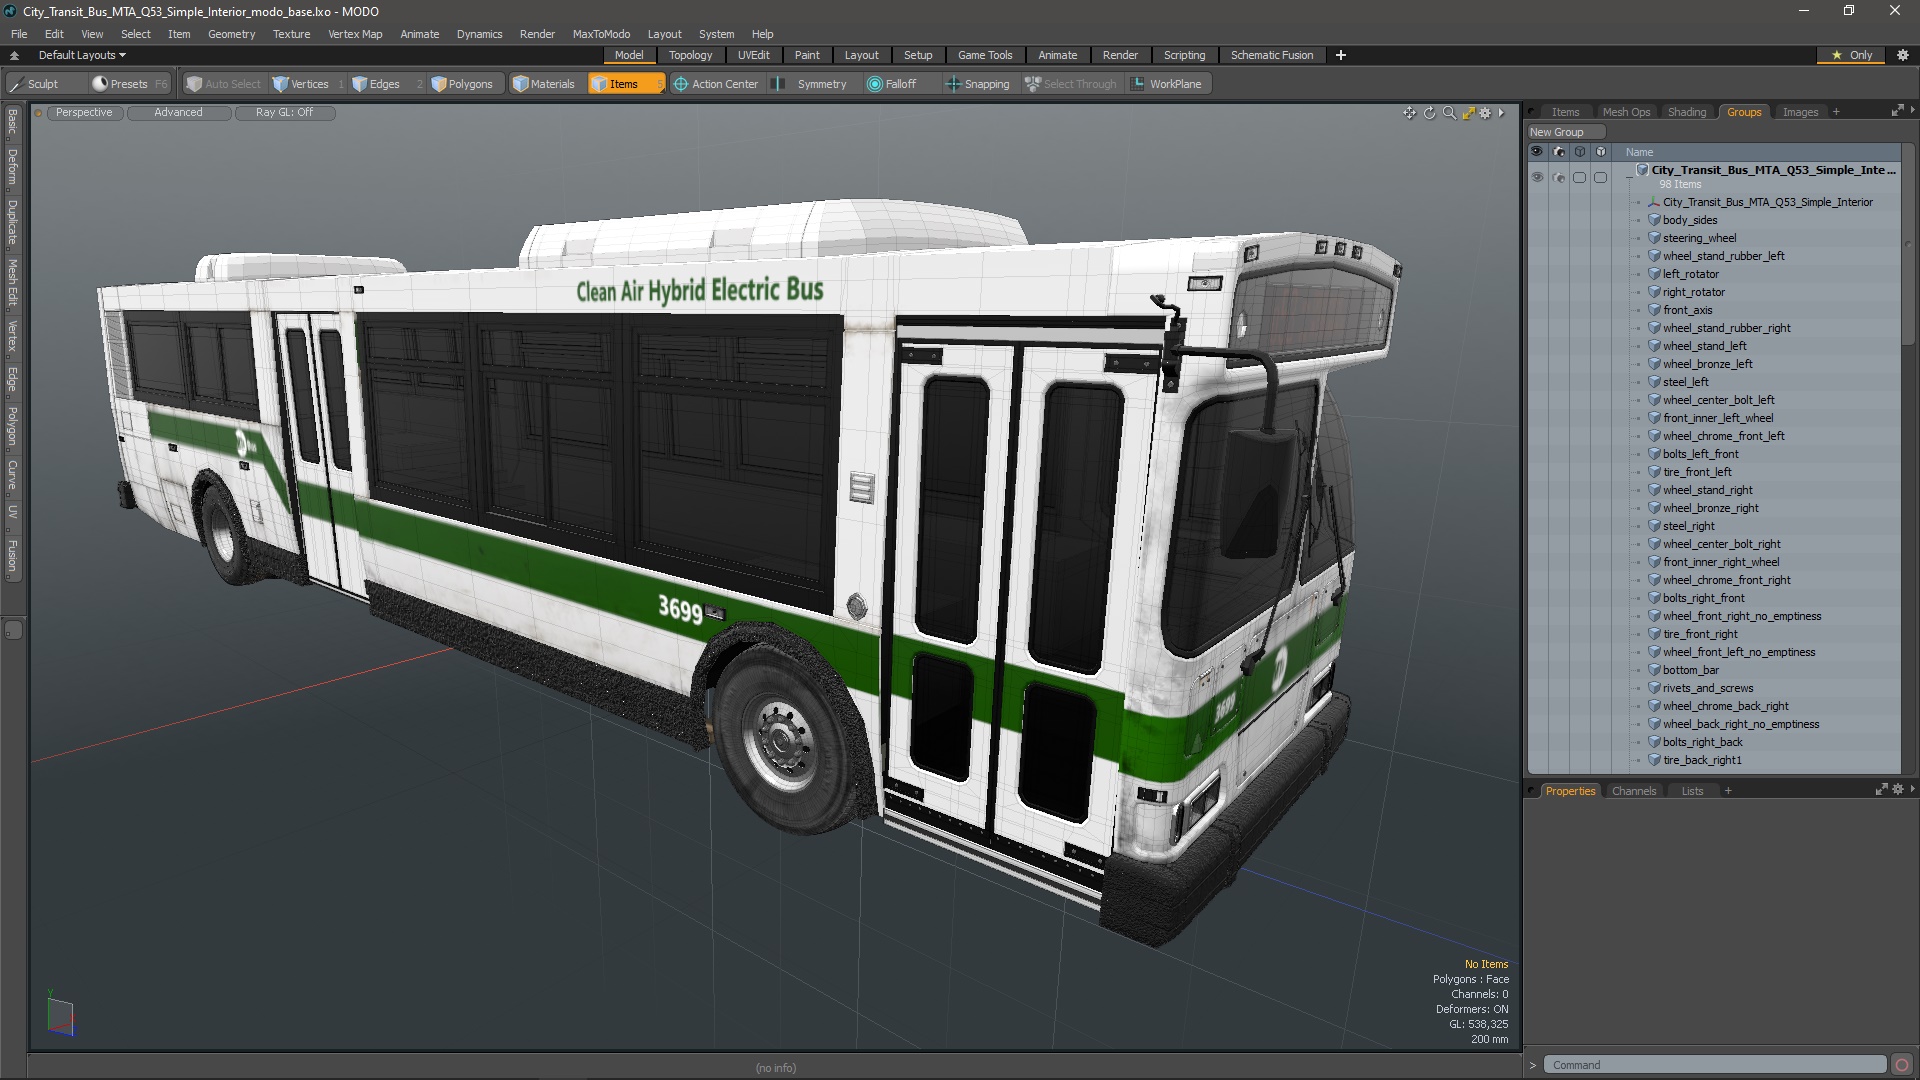This screenshot has width=1920, height=1080.
Task: Open Properties panel options arrow
Action: pos(1912,790)
